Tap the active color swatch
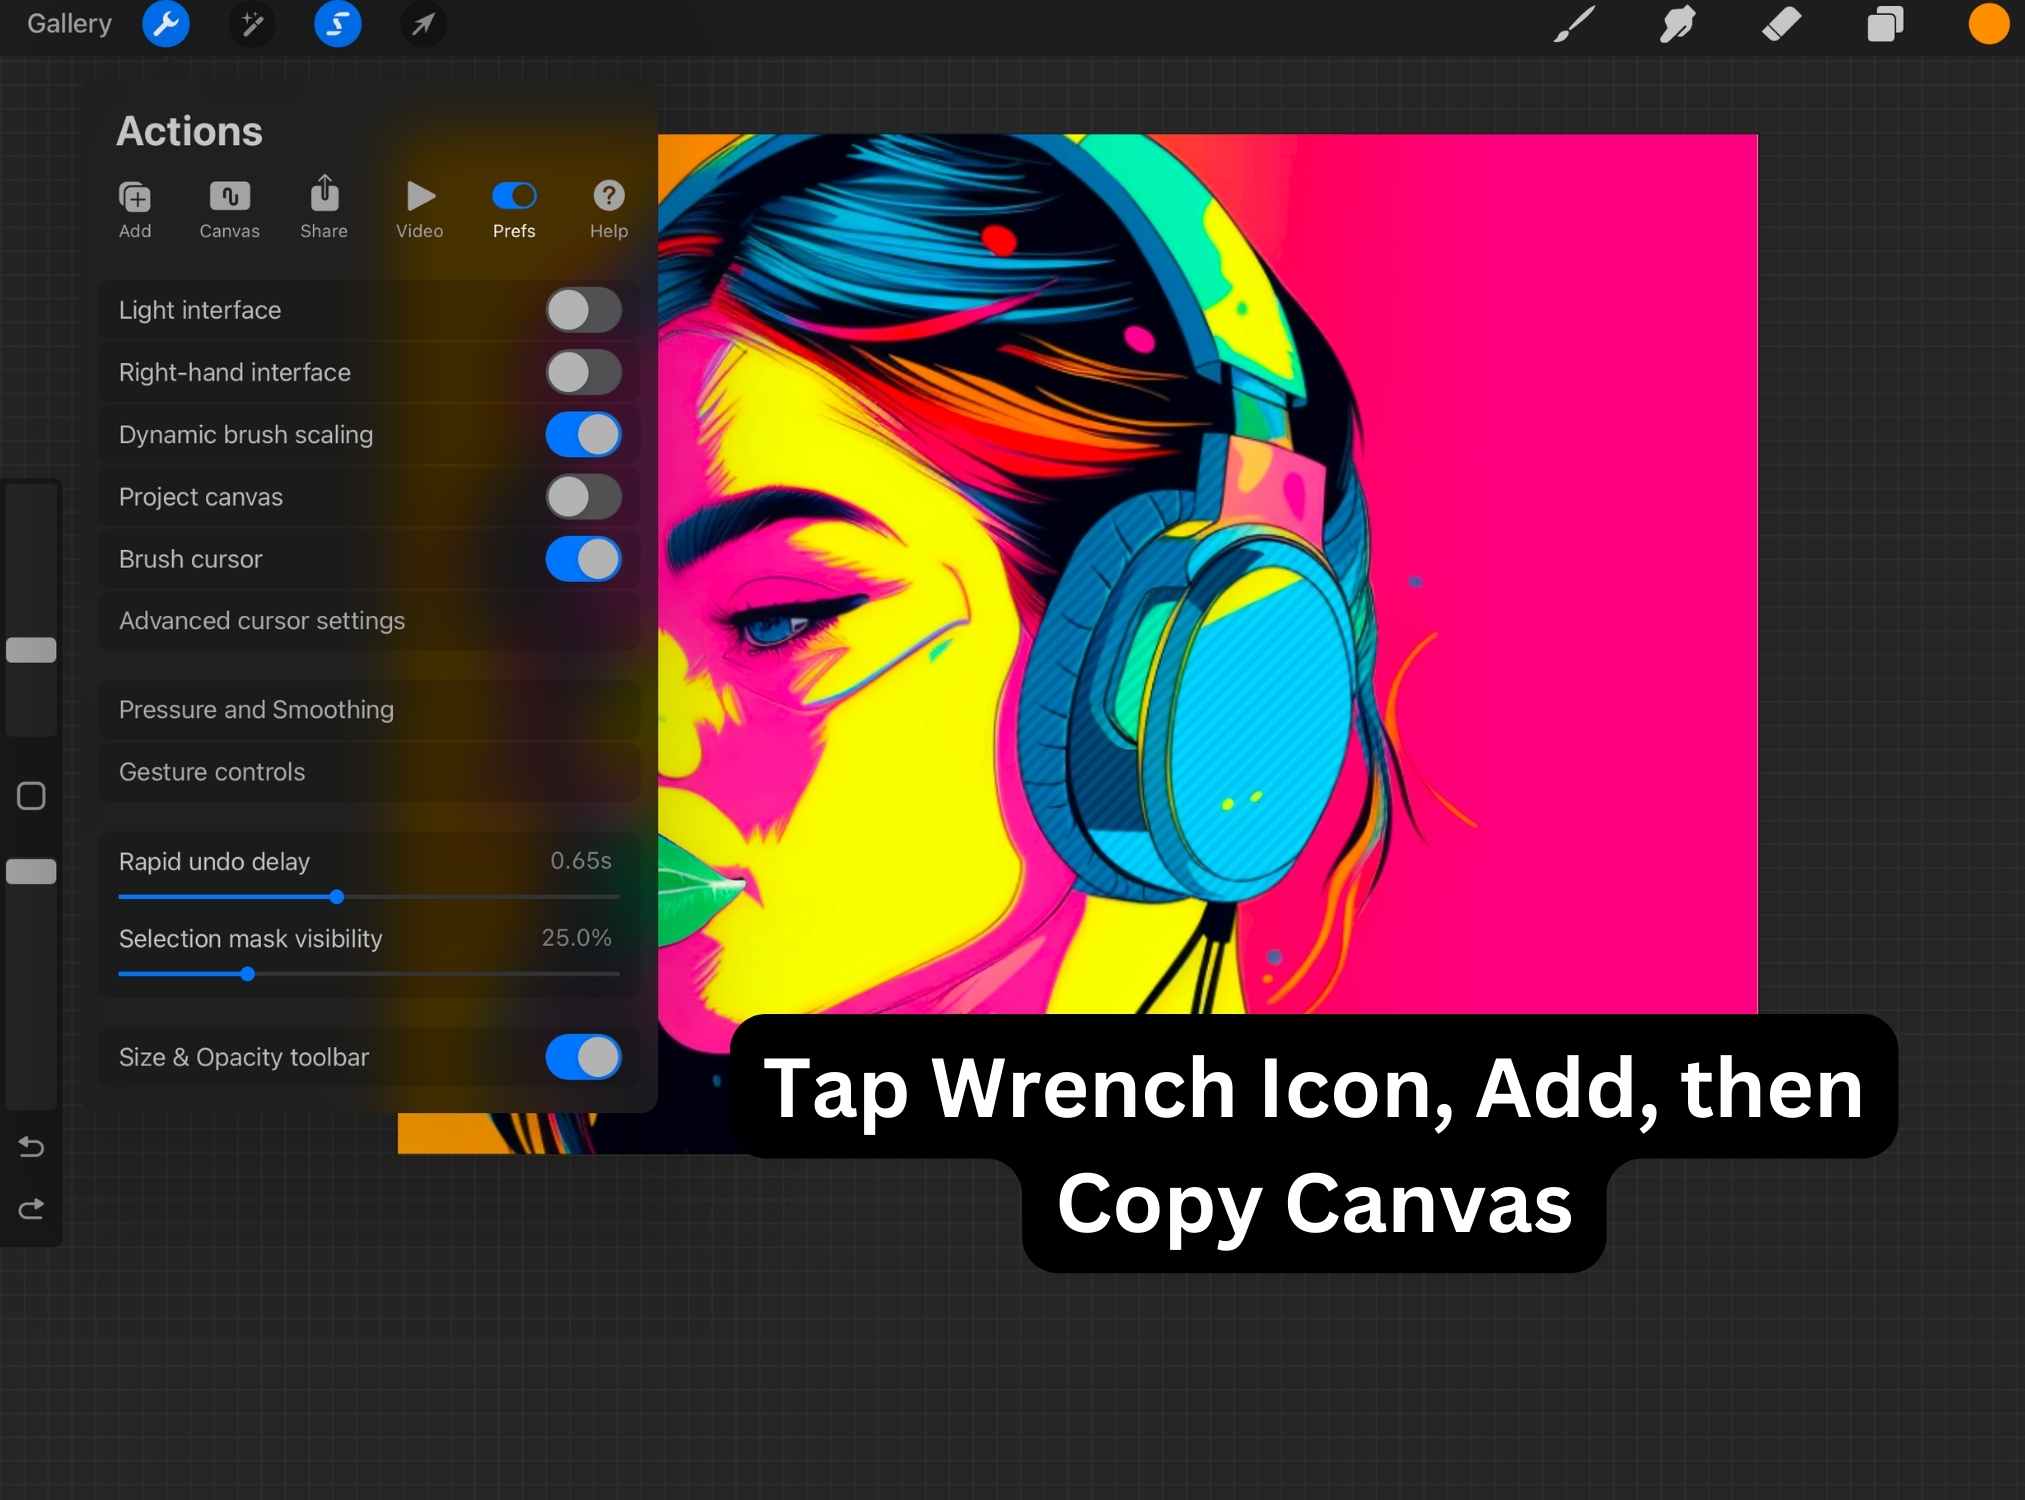 pyautogui.click(x=1988, y=24)
